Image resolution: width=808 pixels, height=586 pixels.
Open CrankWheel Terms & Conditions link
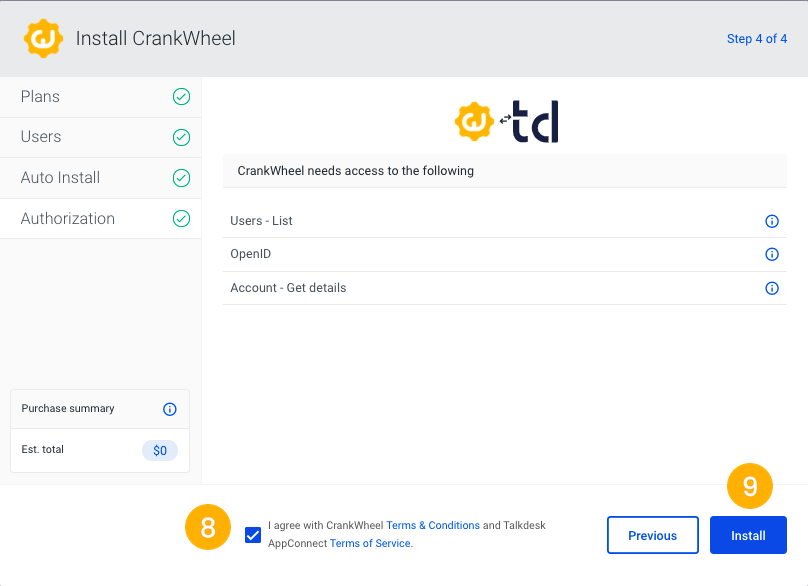point(433,525)
